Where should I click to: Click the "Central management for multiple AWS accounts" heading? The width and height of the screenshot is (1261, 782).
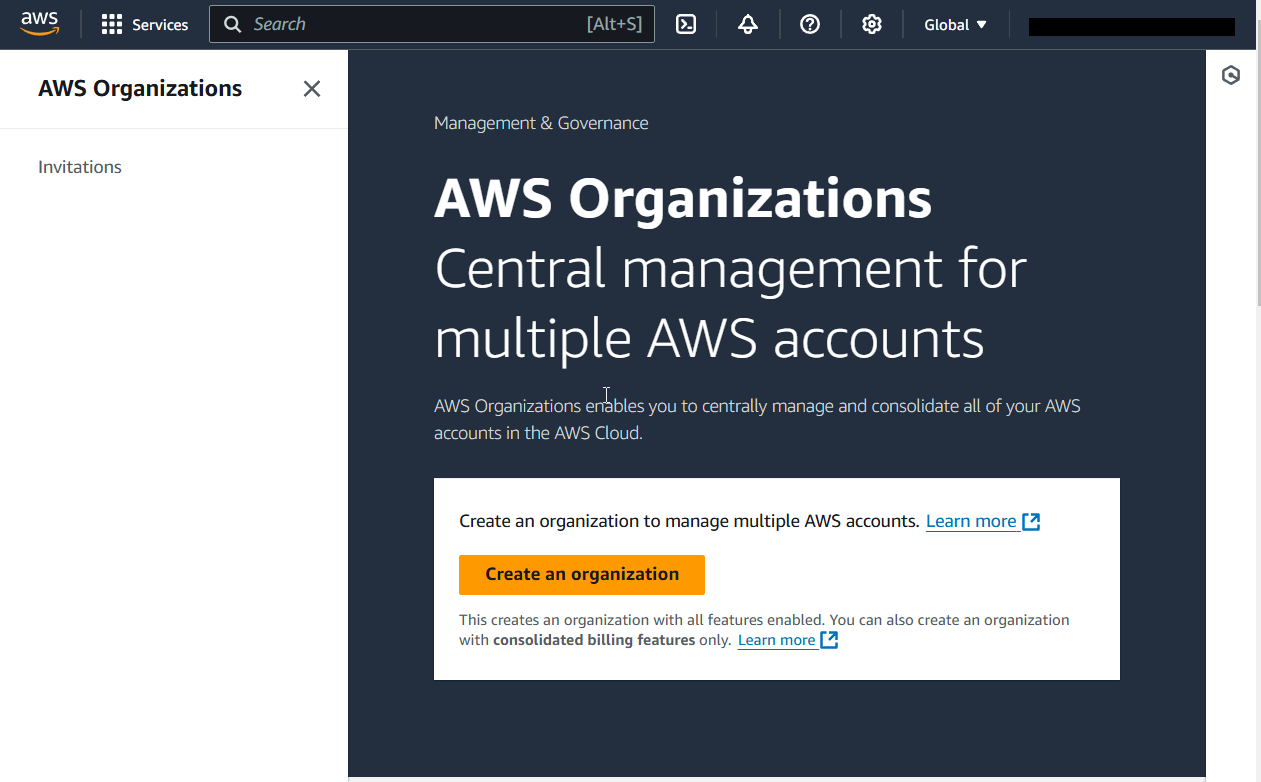tap(731, 304)
